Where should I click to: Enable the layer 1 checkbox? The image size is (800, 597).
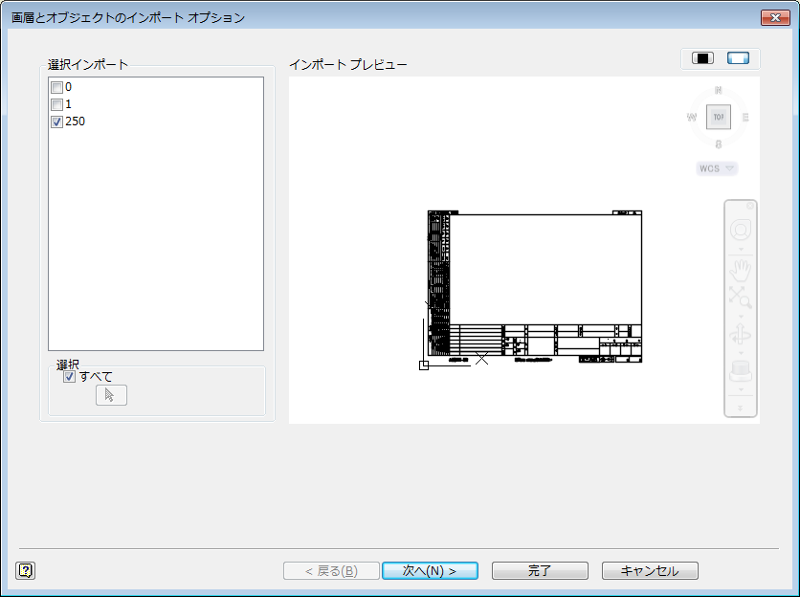pyautogui.click(x=57, y=103)
